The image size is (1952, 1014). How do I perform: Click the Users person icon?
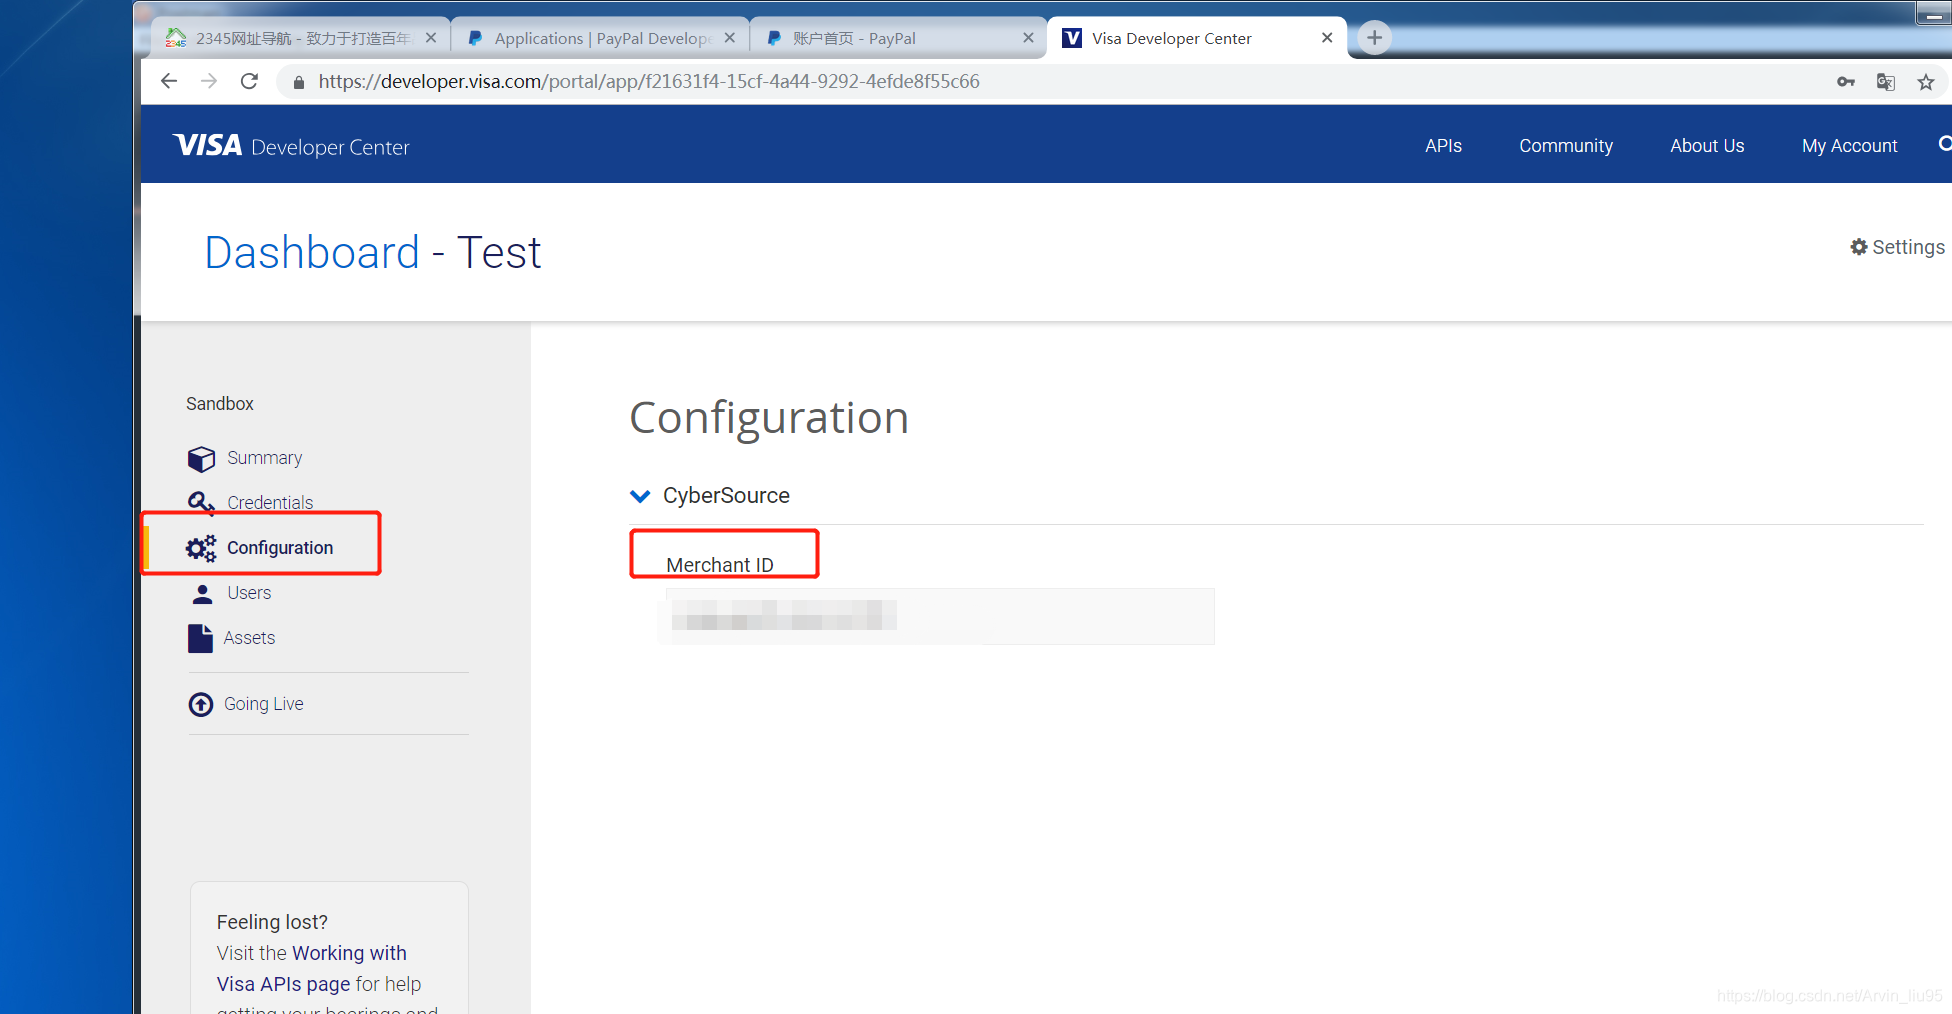(202, 594)
